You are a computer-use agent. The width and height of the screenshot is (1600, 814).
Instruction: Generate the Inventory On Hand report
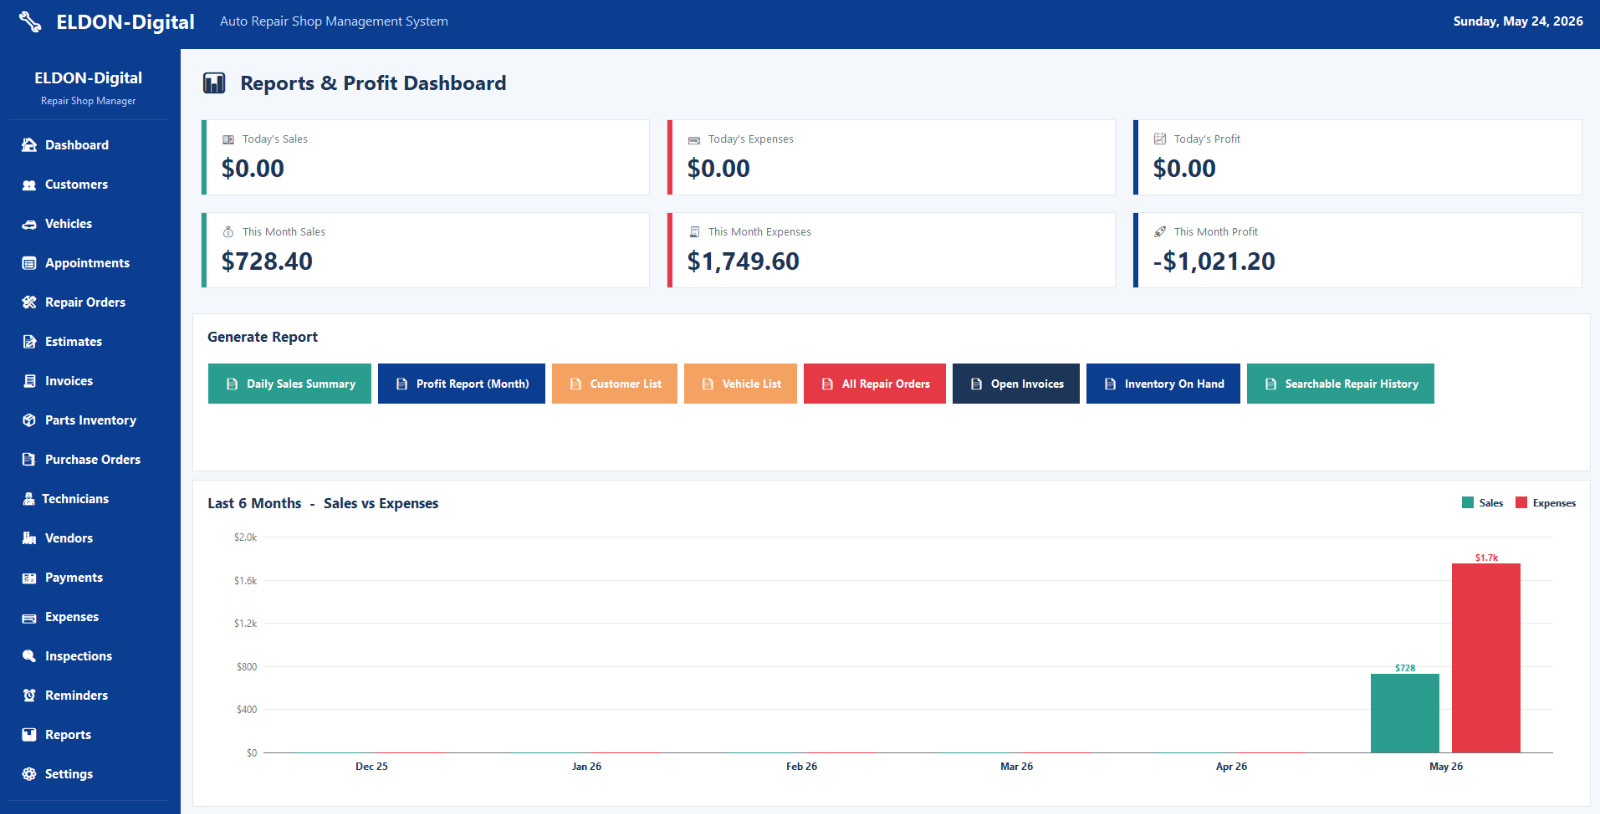(1163, 384)
